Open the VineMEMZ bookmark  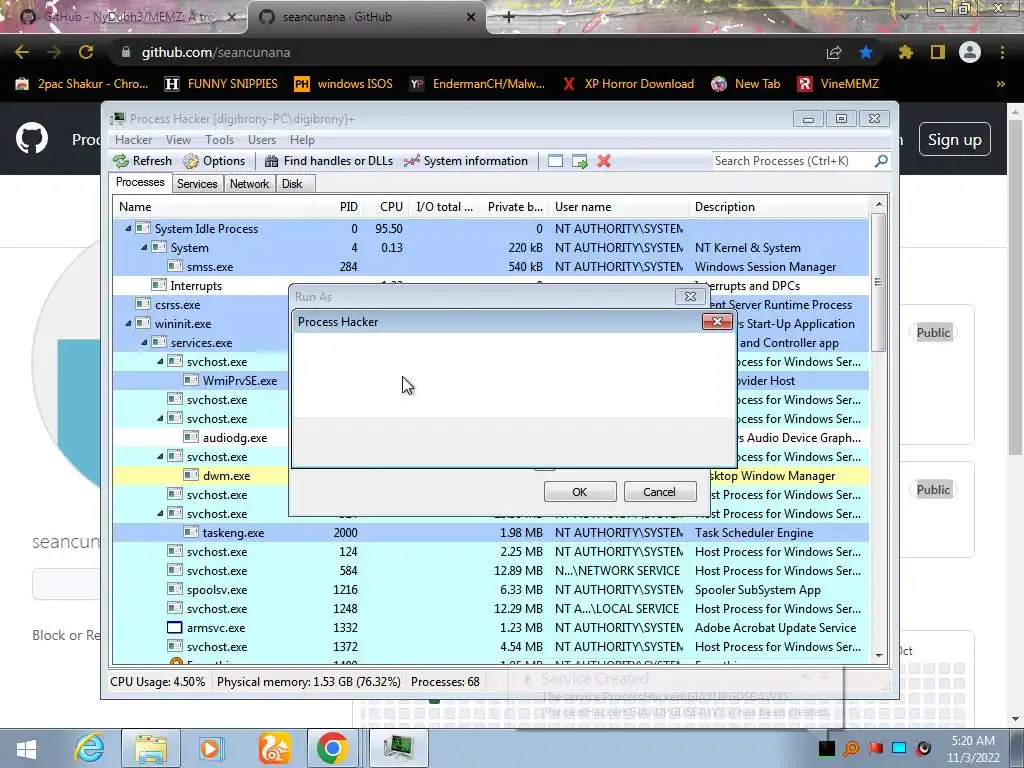pos(839,84)
